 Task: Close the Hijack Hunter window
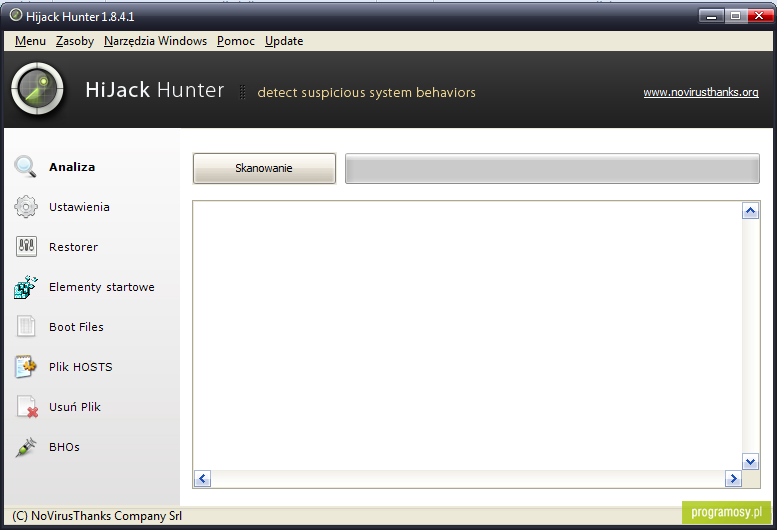tap(759, 16)
